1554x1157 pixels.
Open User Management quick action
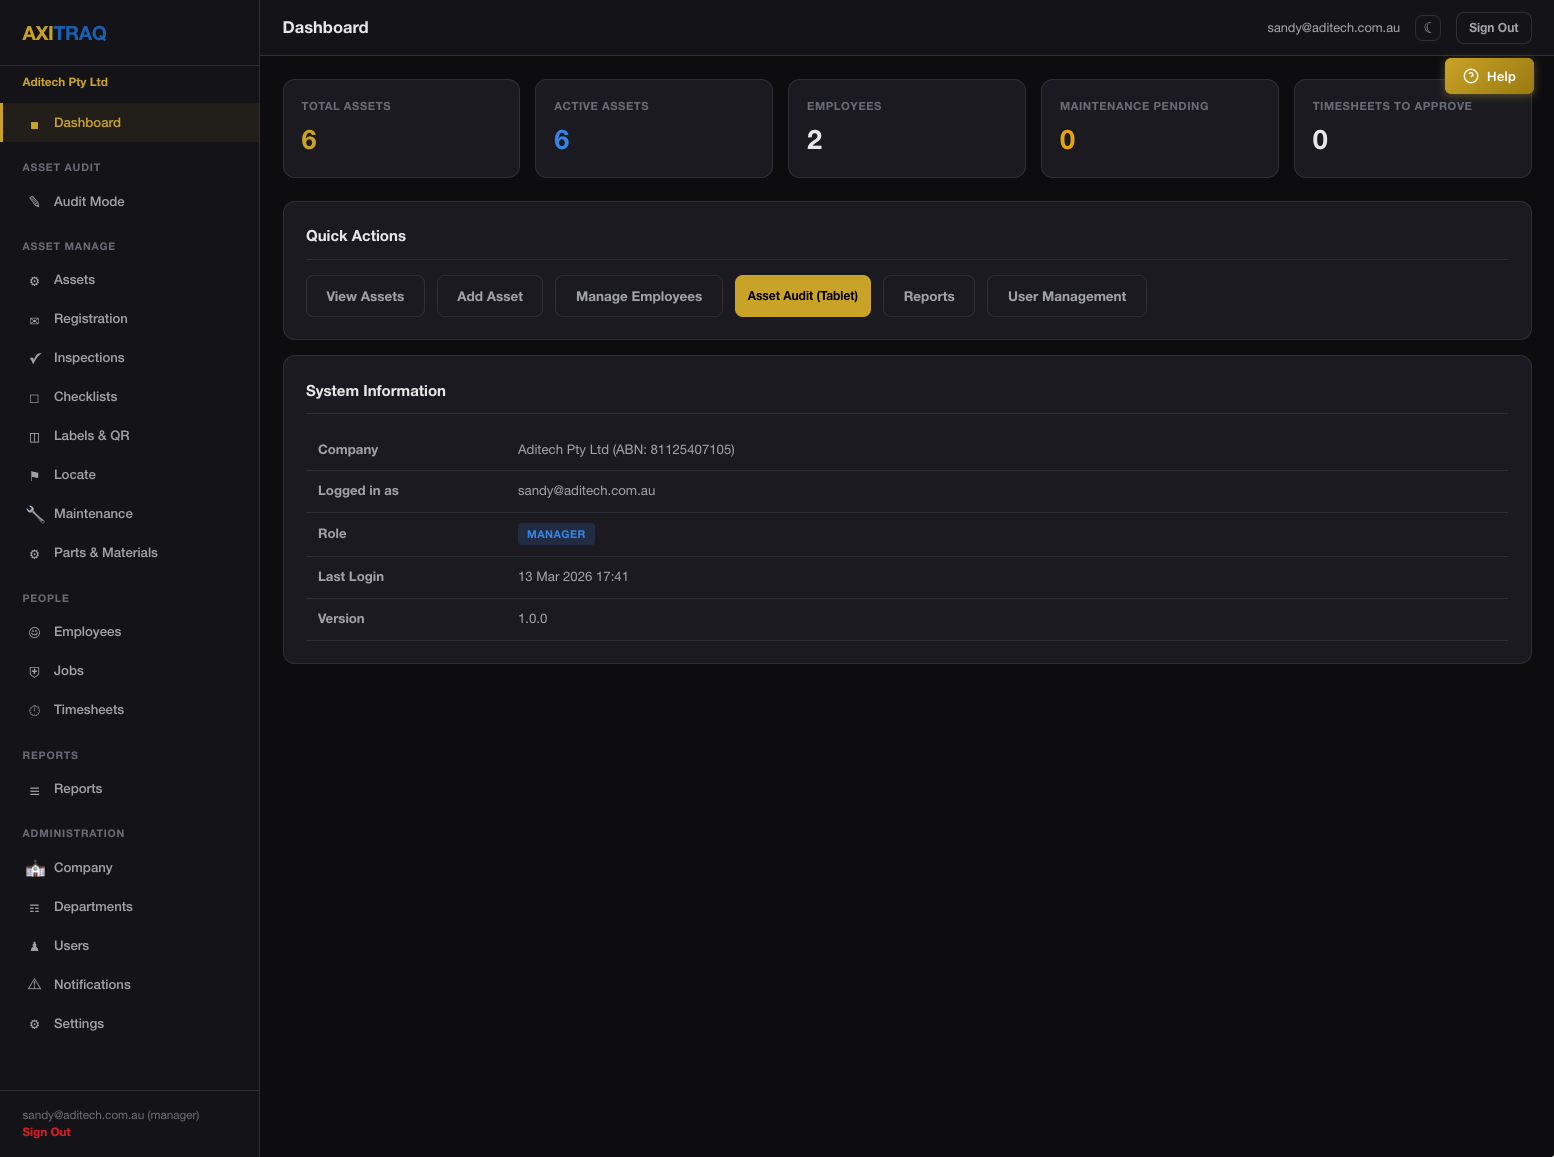point(1067,296)
